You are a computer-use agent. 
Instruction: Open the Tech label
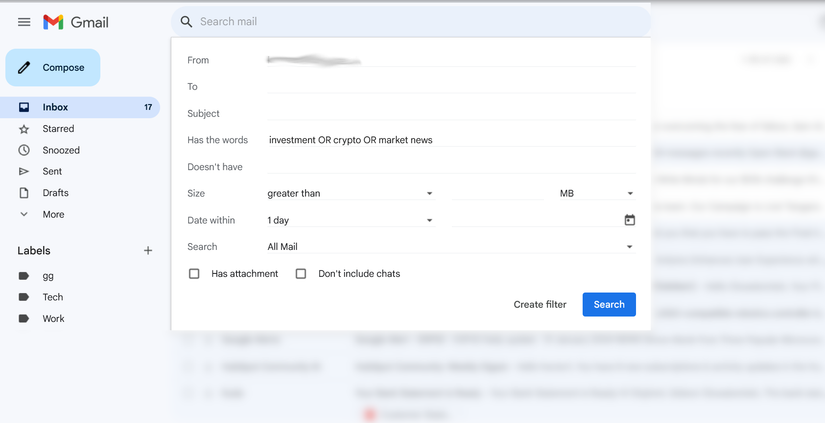(x=53, y=297)
